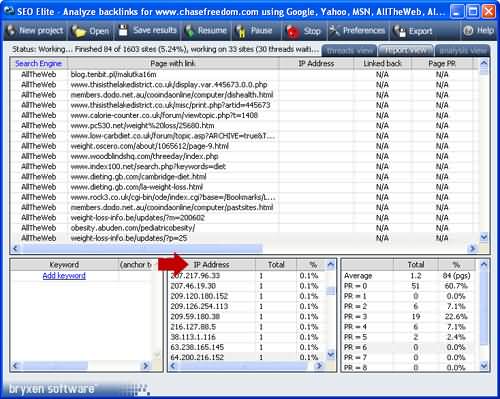Open Preferences with the tools icon

334,31
